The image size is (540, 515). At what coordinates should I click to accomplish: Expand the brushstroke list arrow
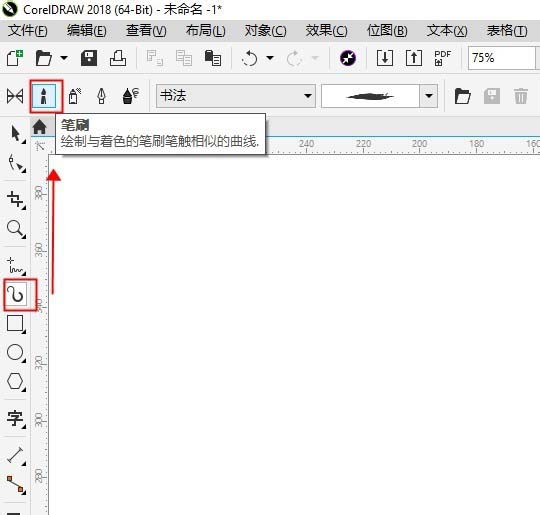pyautogui.click(x=428, y=96)
